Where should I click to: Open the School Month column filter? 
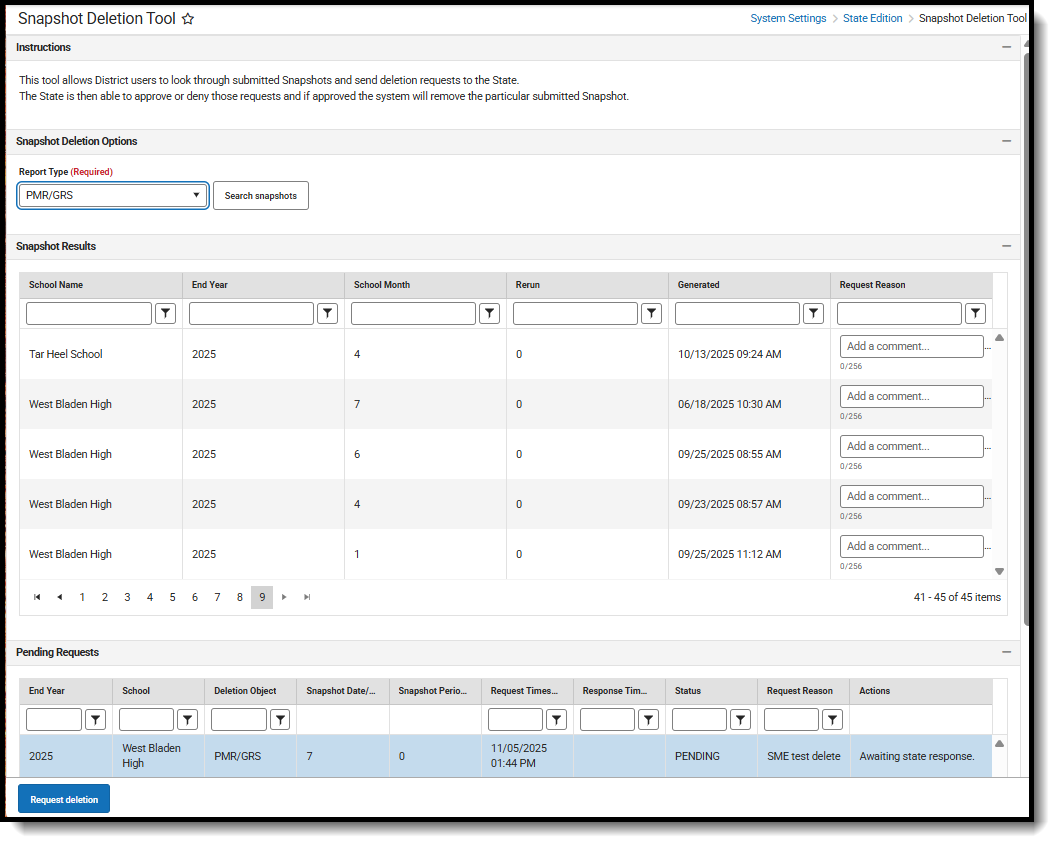(489, 313)
